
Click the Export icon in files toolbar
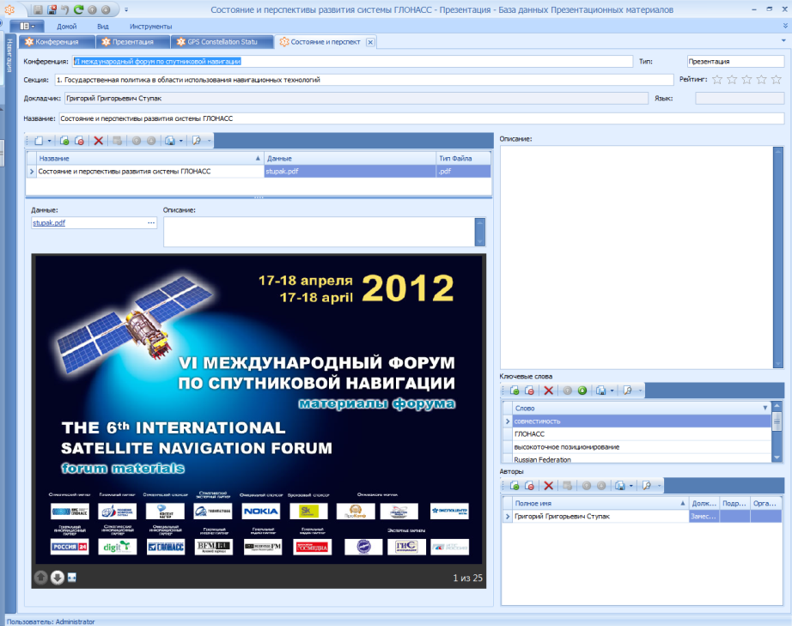170,141
